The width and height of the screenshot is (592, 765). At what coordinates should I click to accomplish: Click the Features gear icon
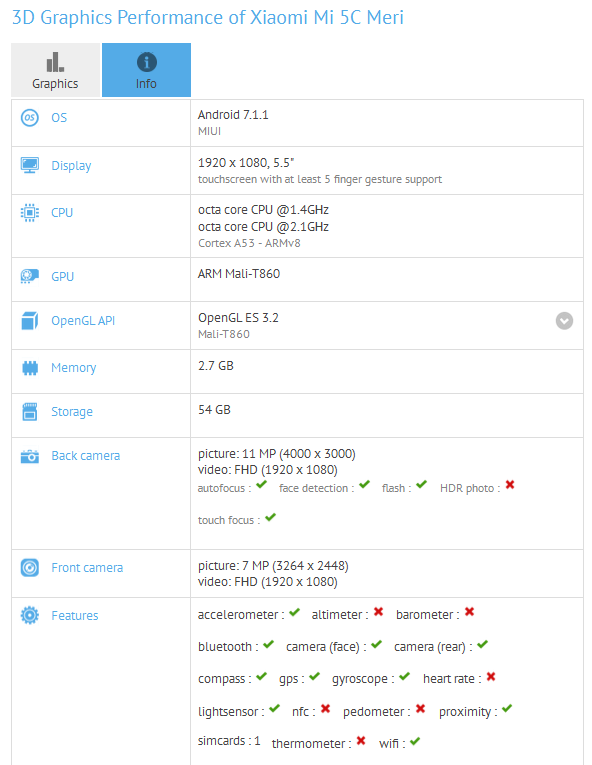point(30,615)
